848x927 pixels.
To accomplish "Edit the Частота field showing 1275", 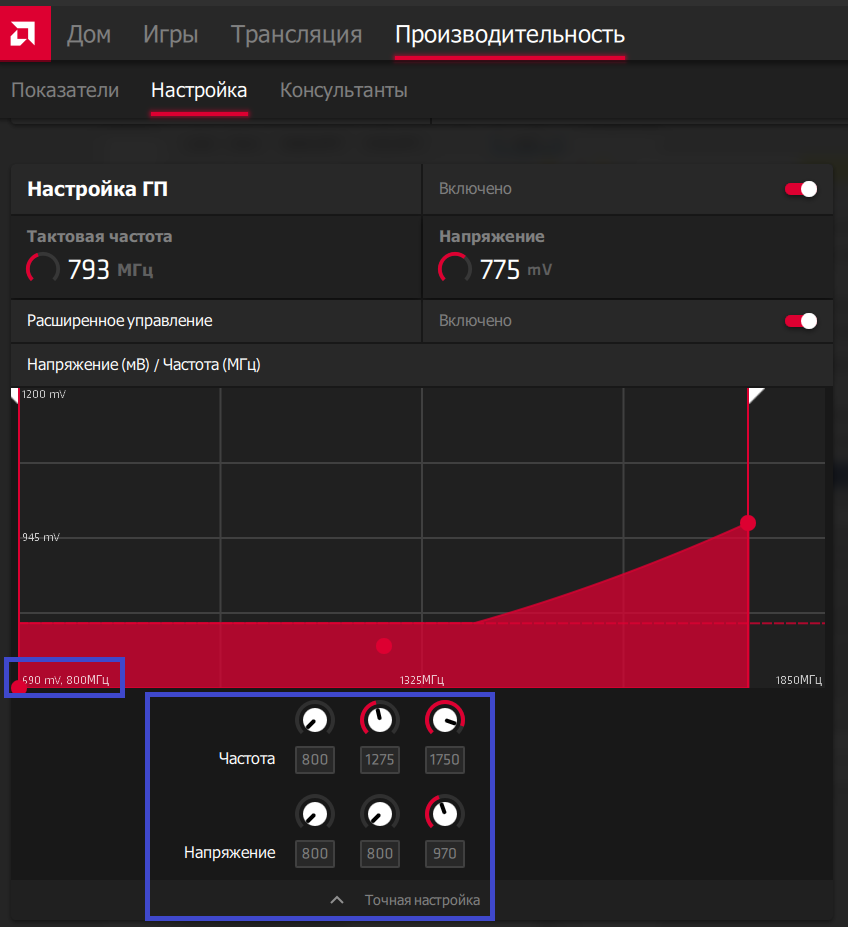I will tap(380, 760).
